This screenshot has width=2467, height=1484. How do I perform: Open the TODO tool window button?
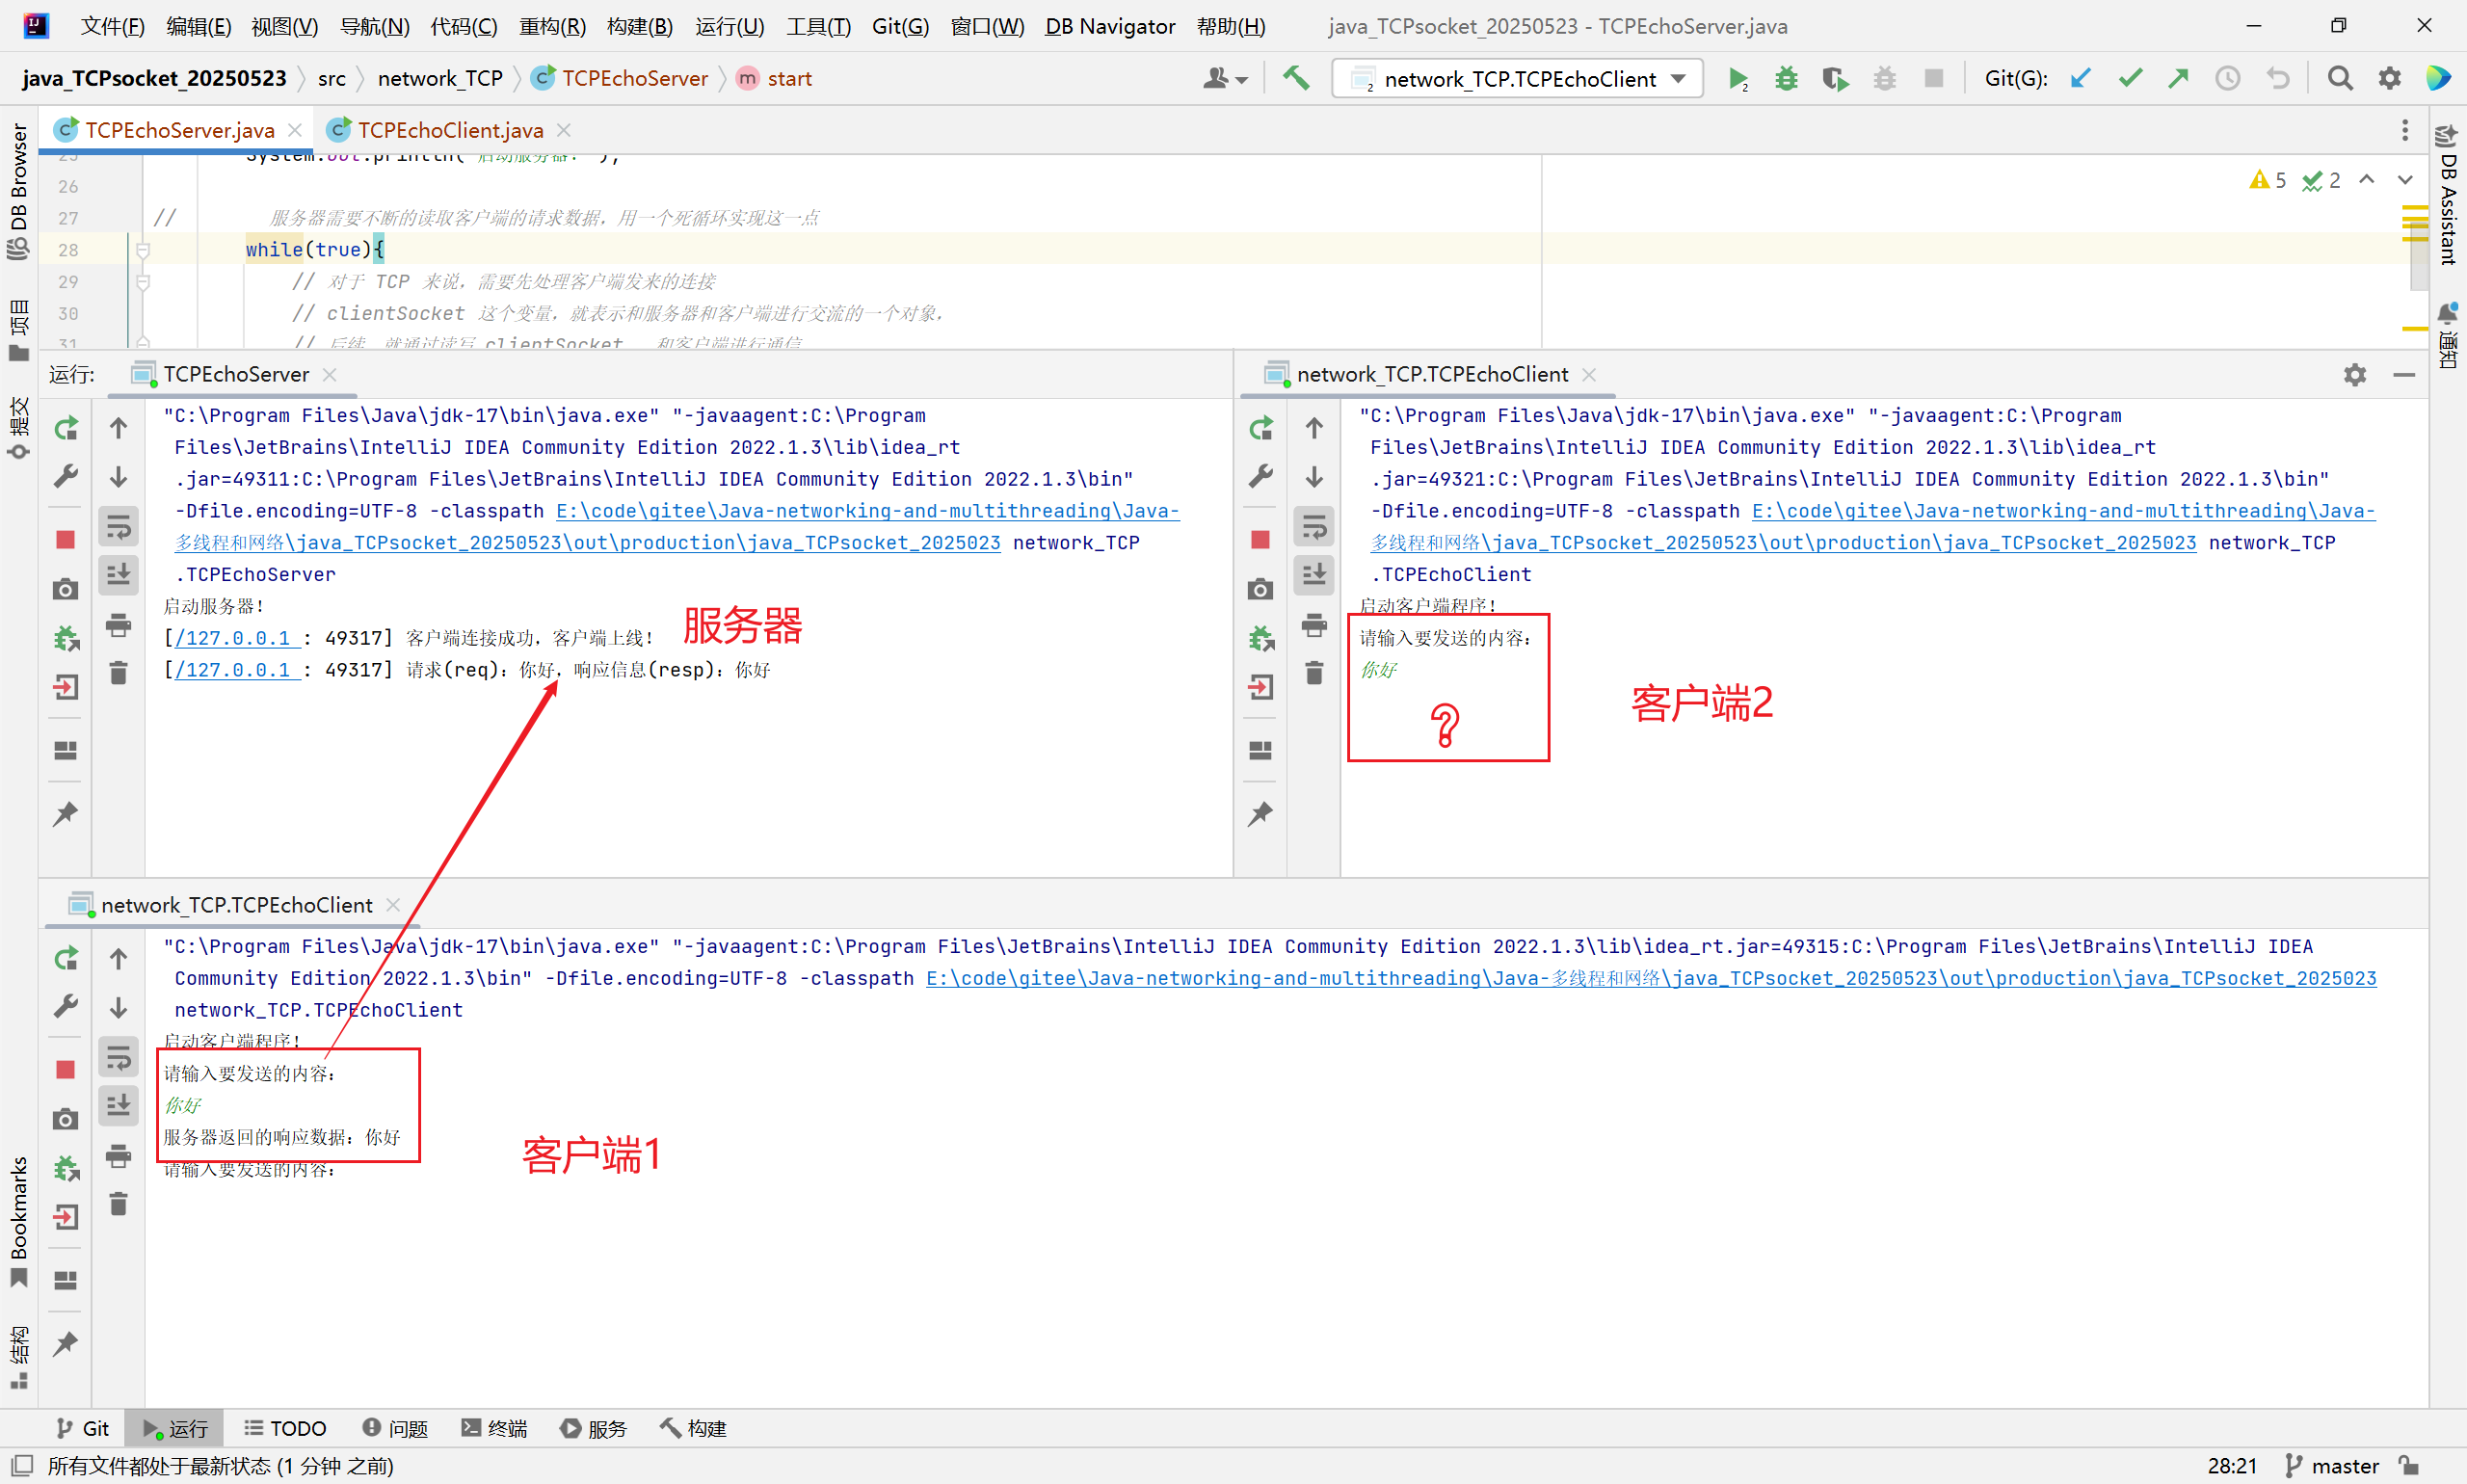click(286, 1428)
